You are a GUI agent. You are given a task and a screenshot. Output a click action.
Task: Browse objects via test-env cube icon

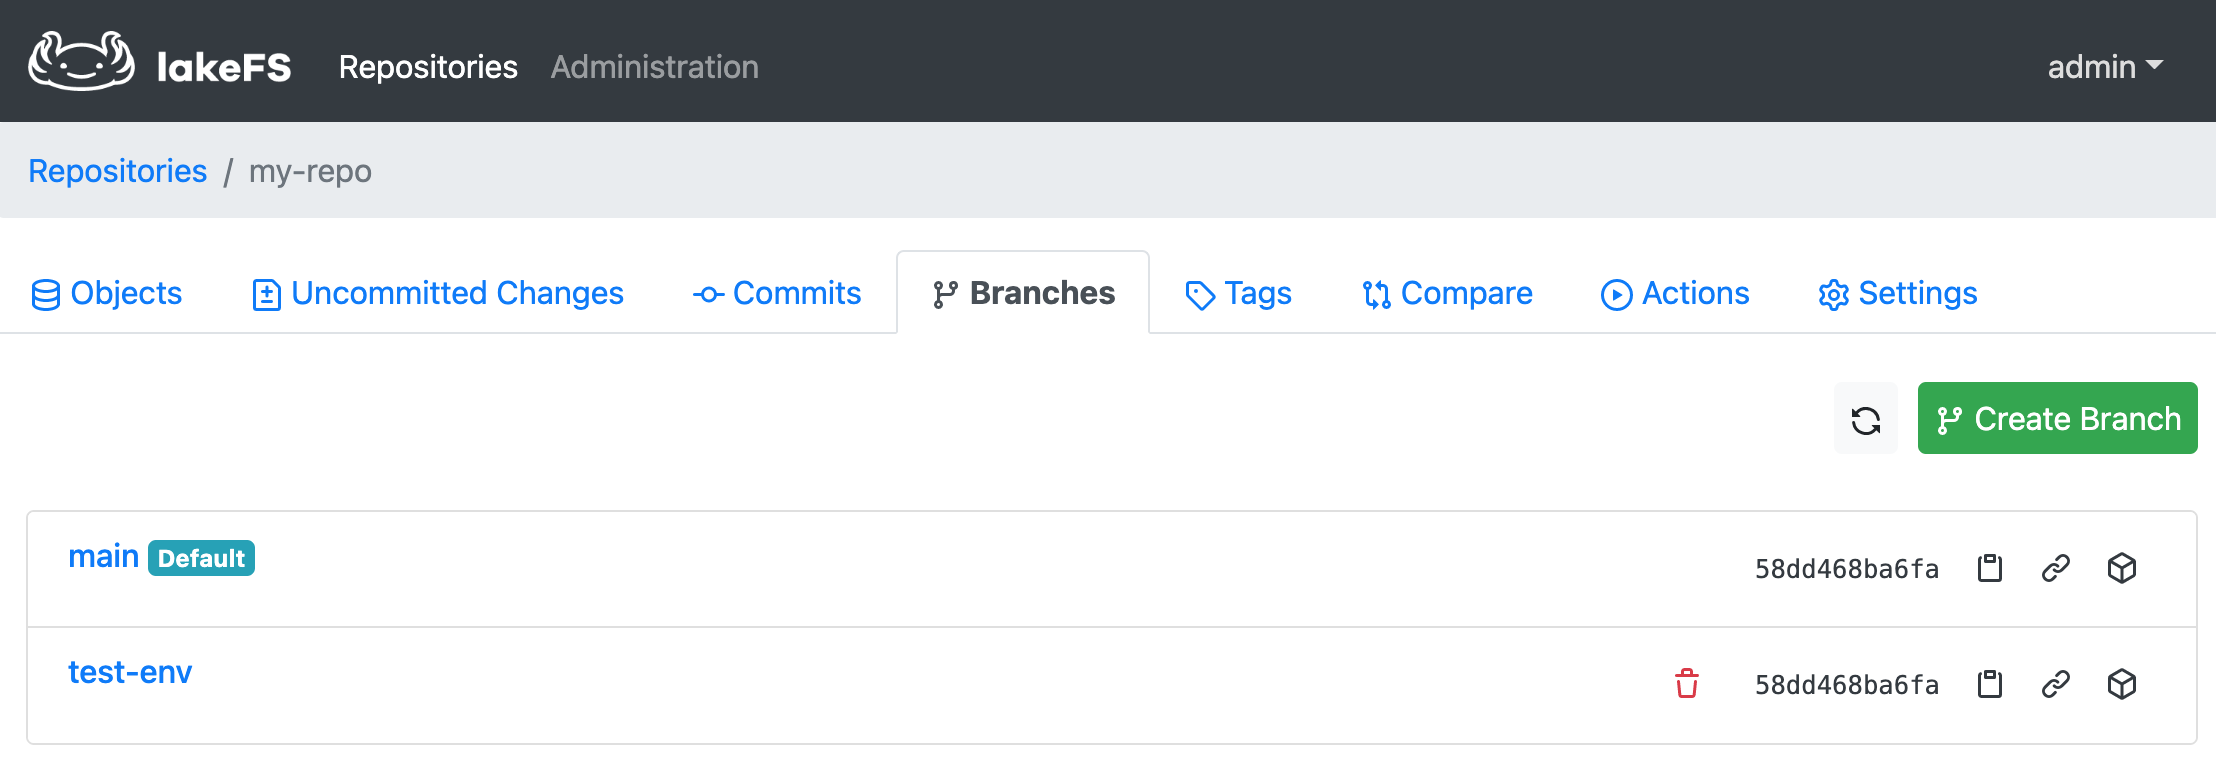(x=2121, y=684)
